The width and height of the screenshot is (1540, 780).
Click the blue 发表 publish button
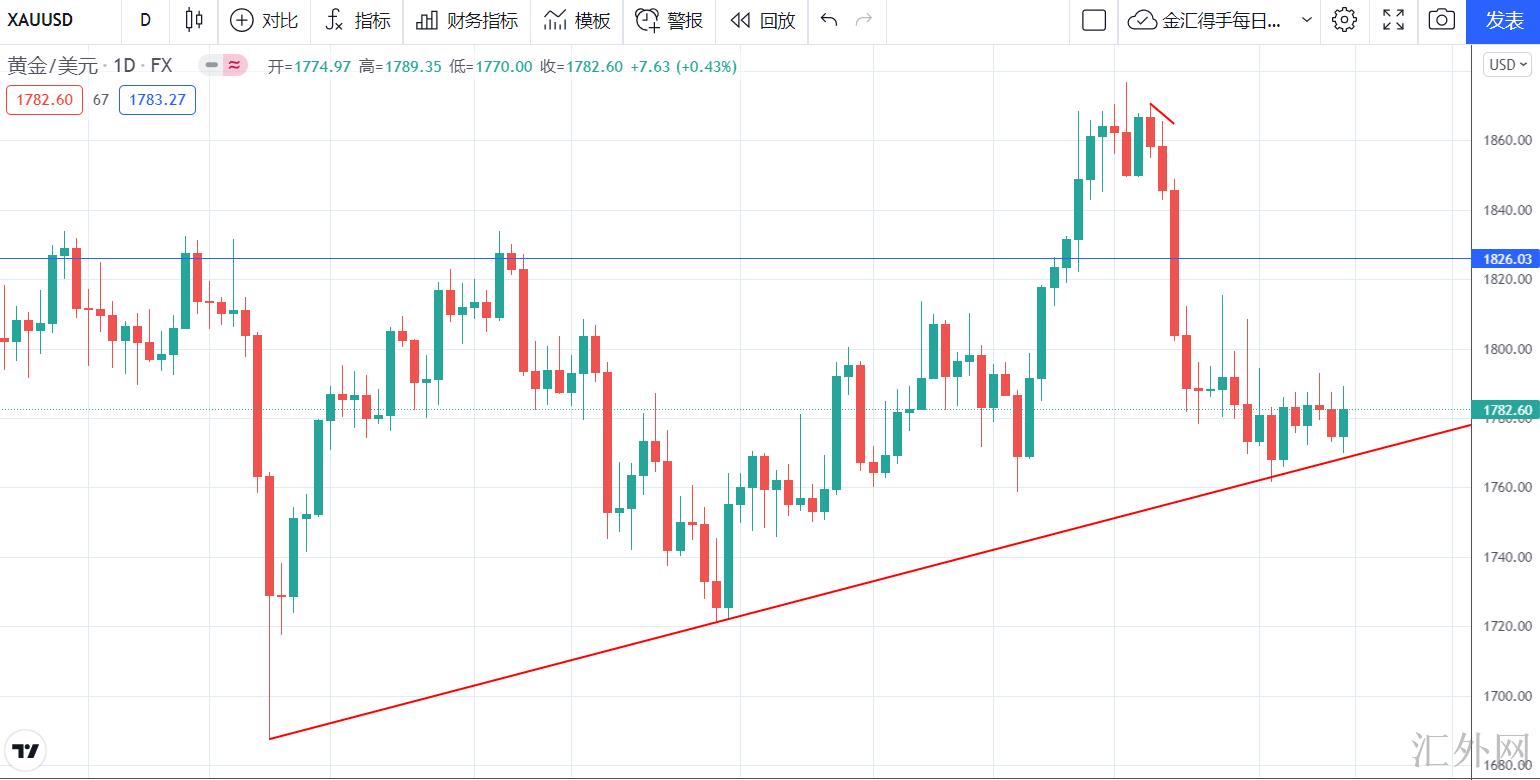click(x=1503, y=21)
